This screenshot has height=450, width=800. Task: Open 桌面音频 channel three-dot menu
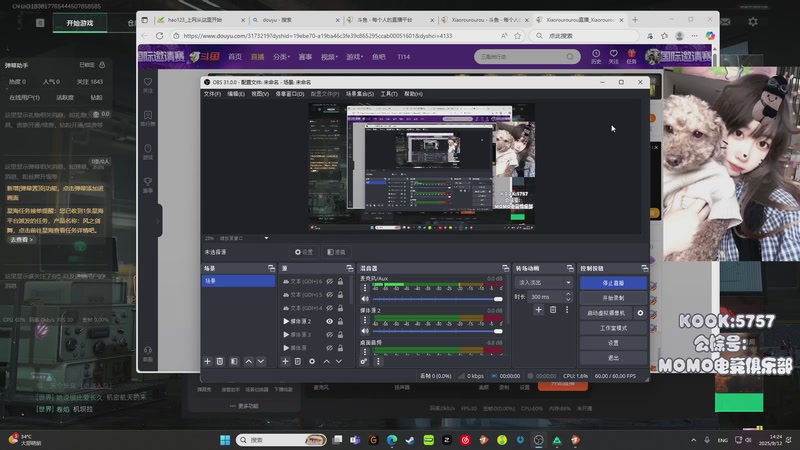(x=365, y=352)
